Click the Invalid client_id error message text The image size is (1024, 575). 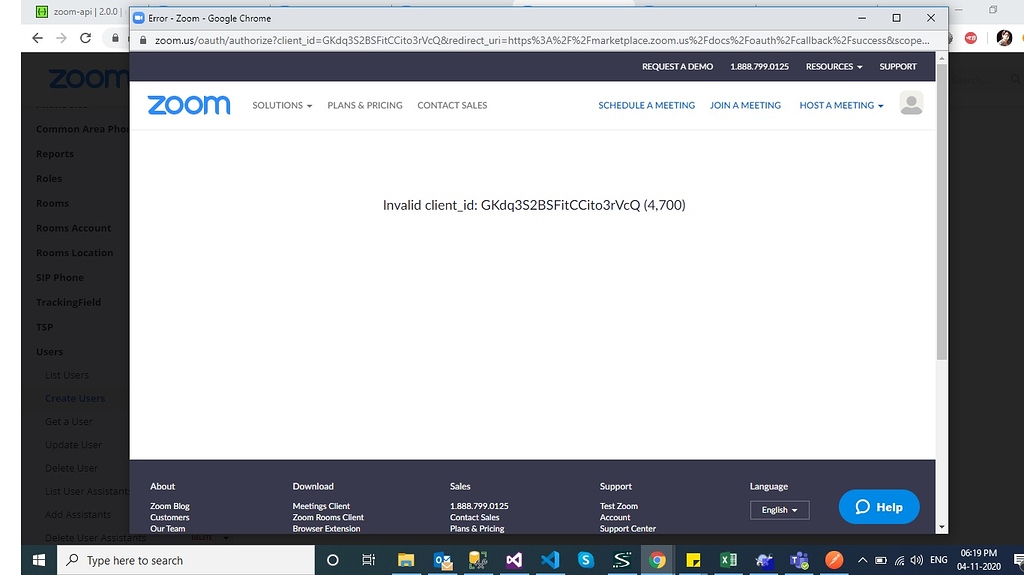pos(534,205)
